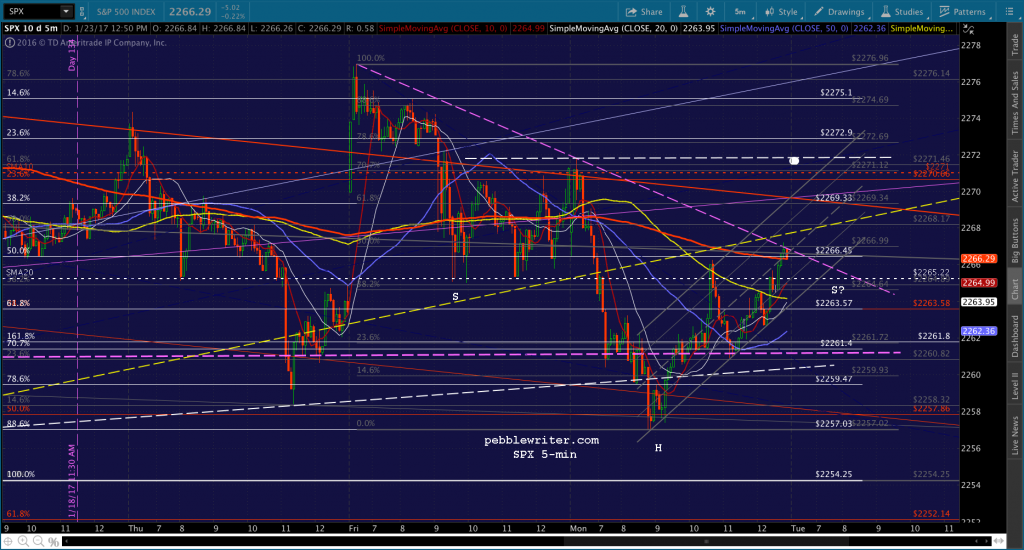
Task: Open the Dashboard side tab
Action: coord(1015,336)
